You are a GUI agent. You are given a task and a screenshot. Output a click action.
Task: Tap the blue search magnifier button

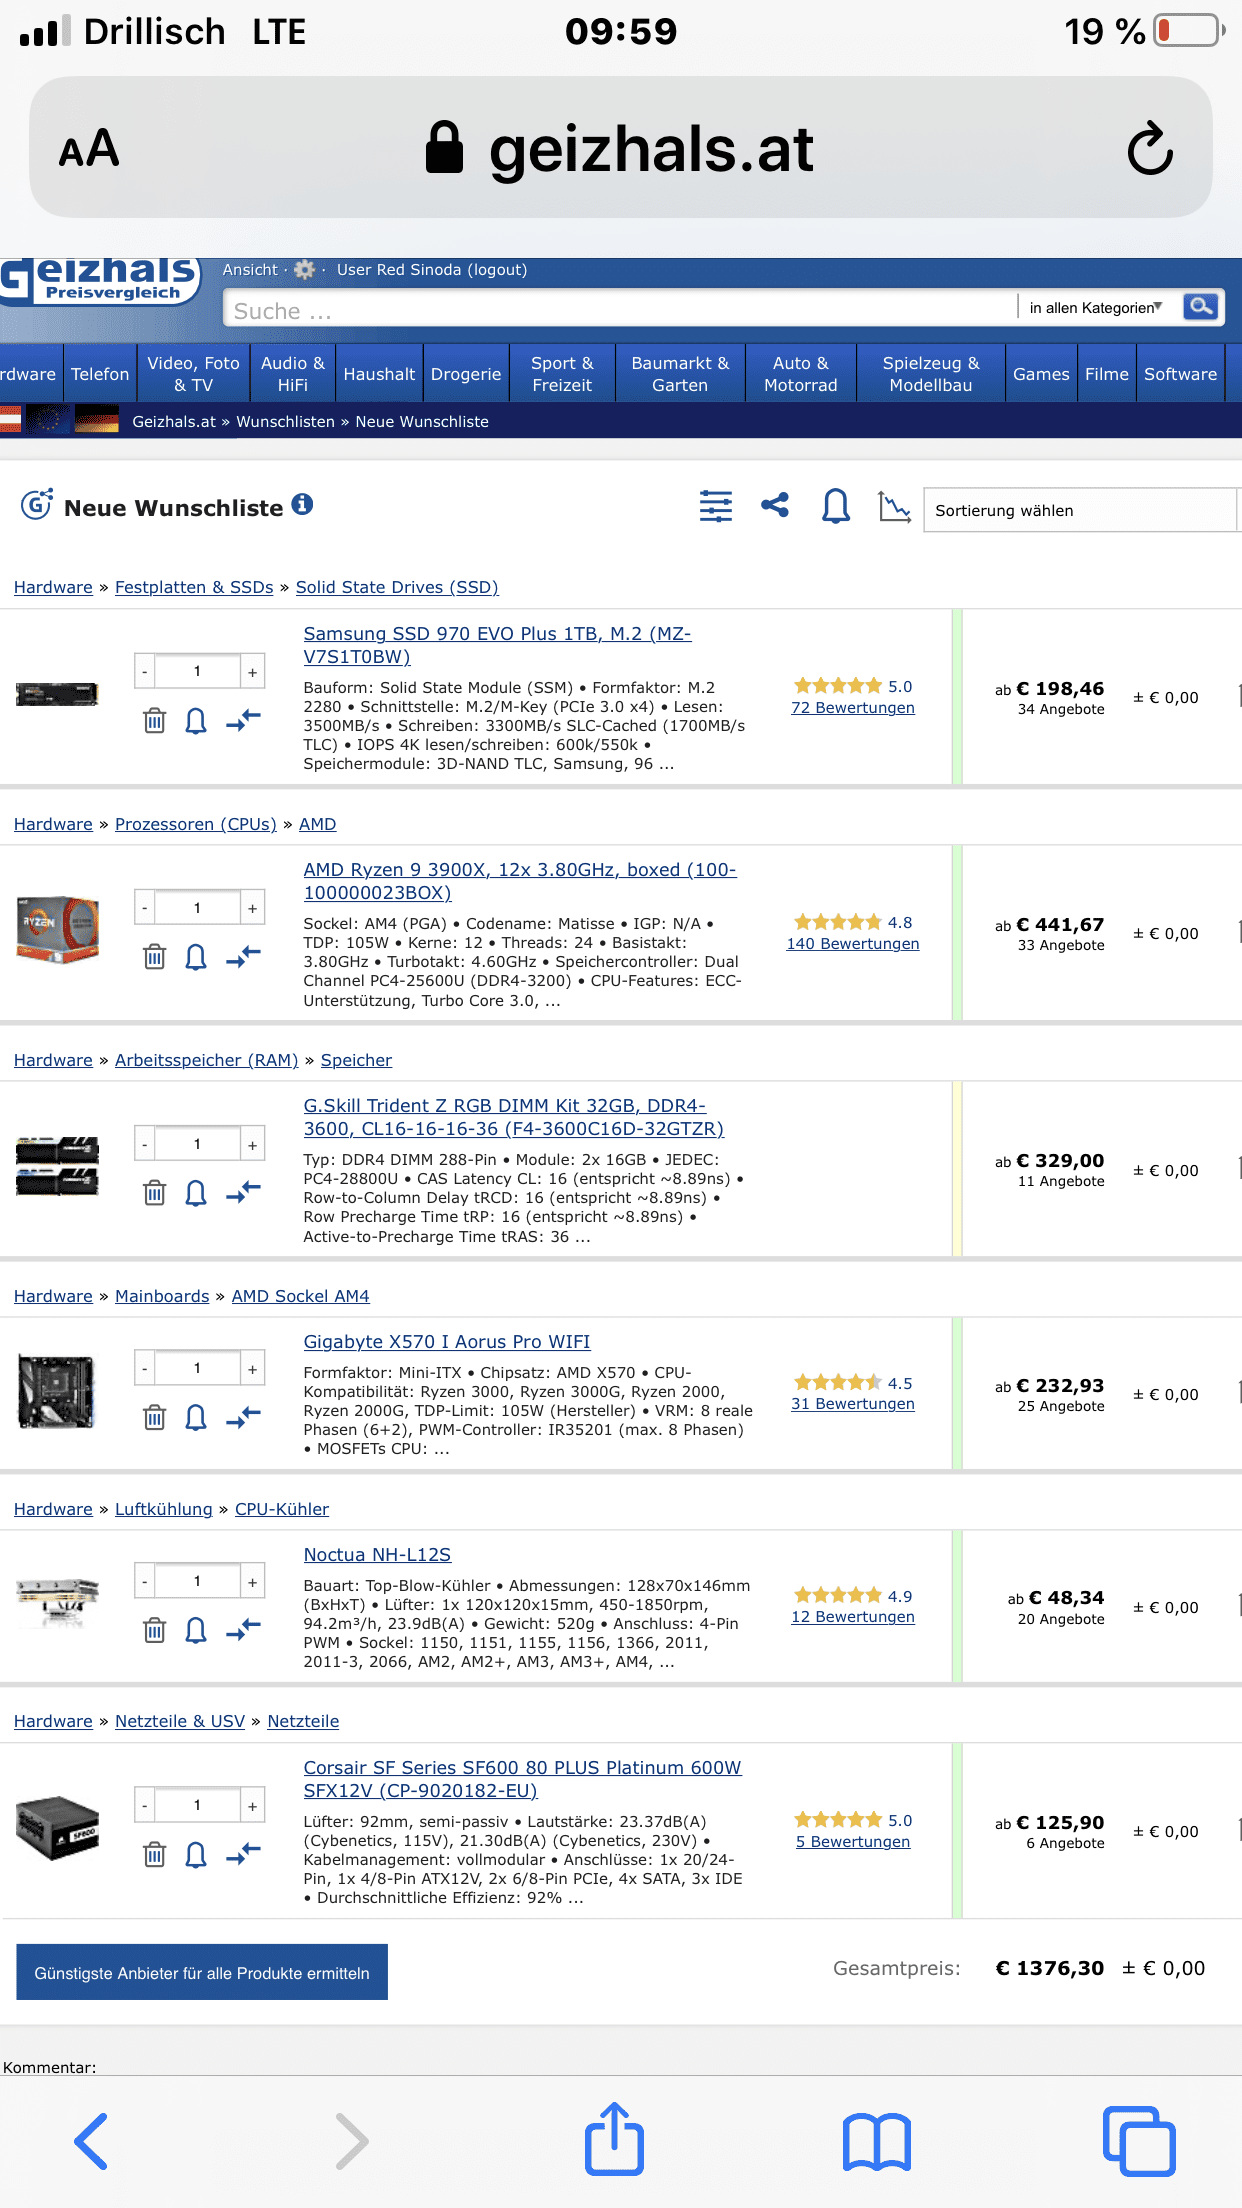click(x=1201, y=307)
